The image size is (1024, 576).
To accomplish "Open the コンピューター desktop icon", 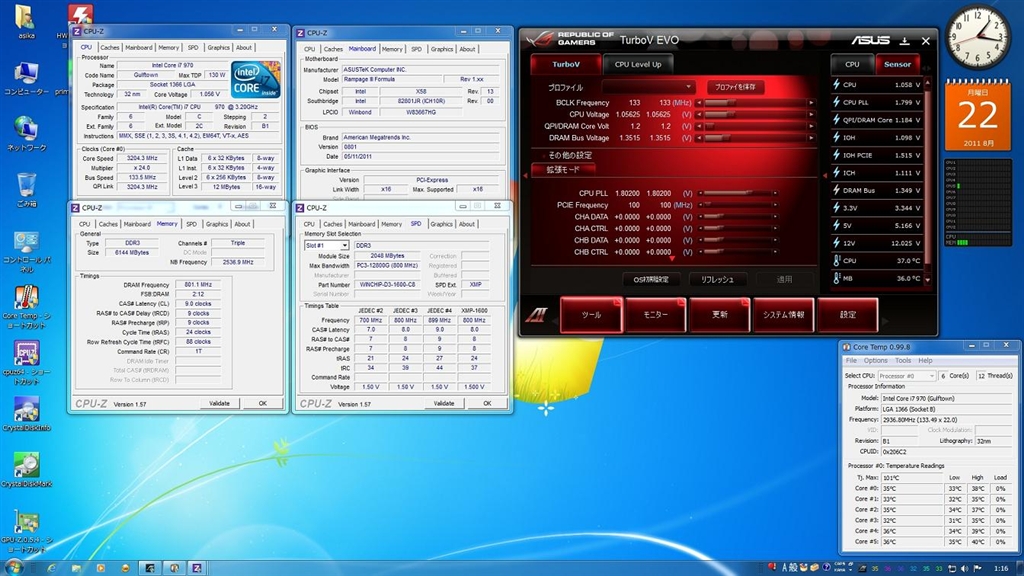I will click(26, 79).
